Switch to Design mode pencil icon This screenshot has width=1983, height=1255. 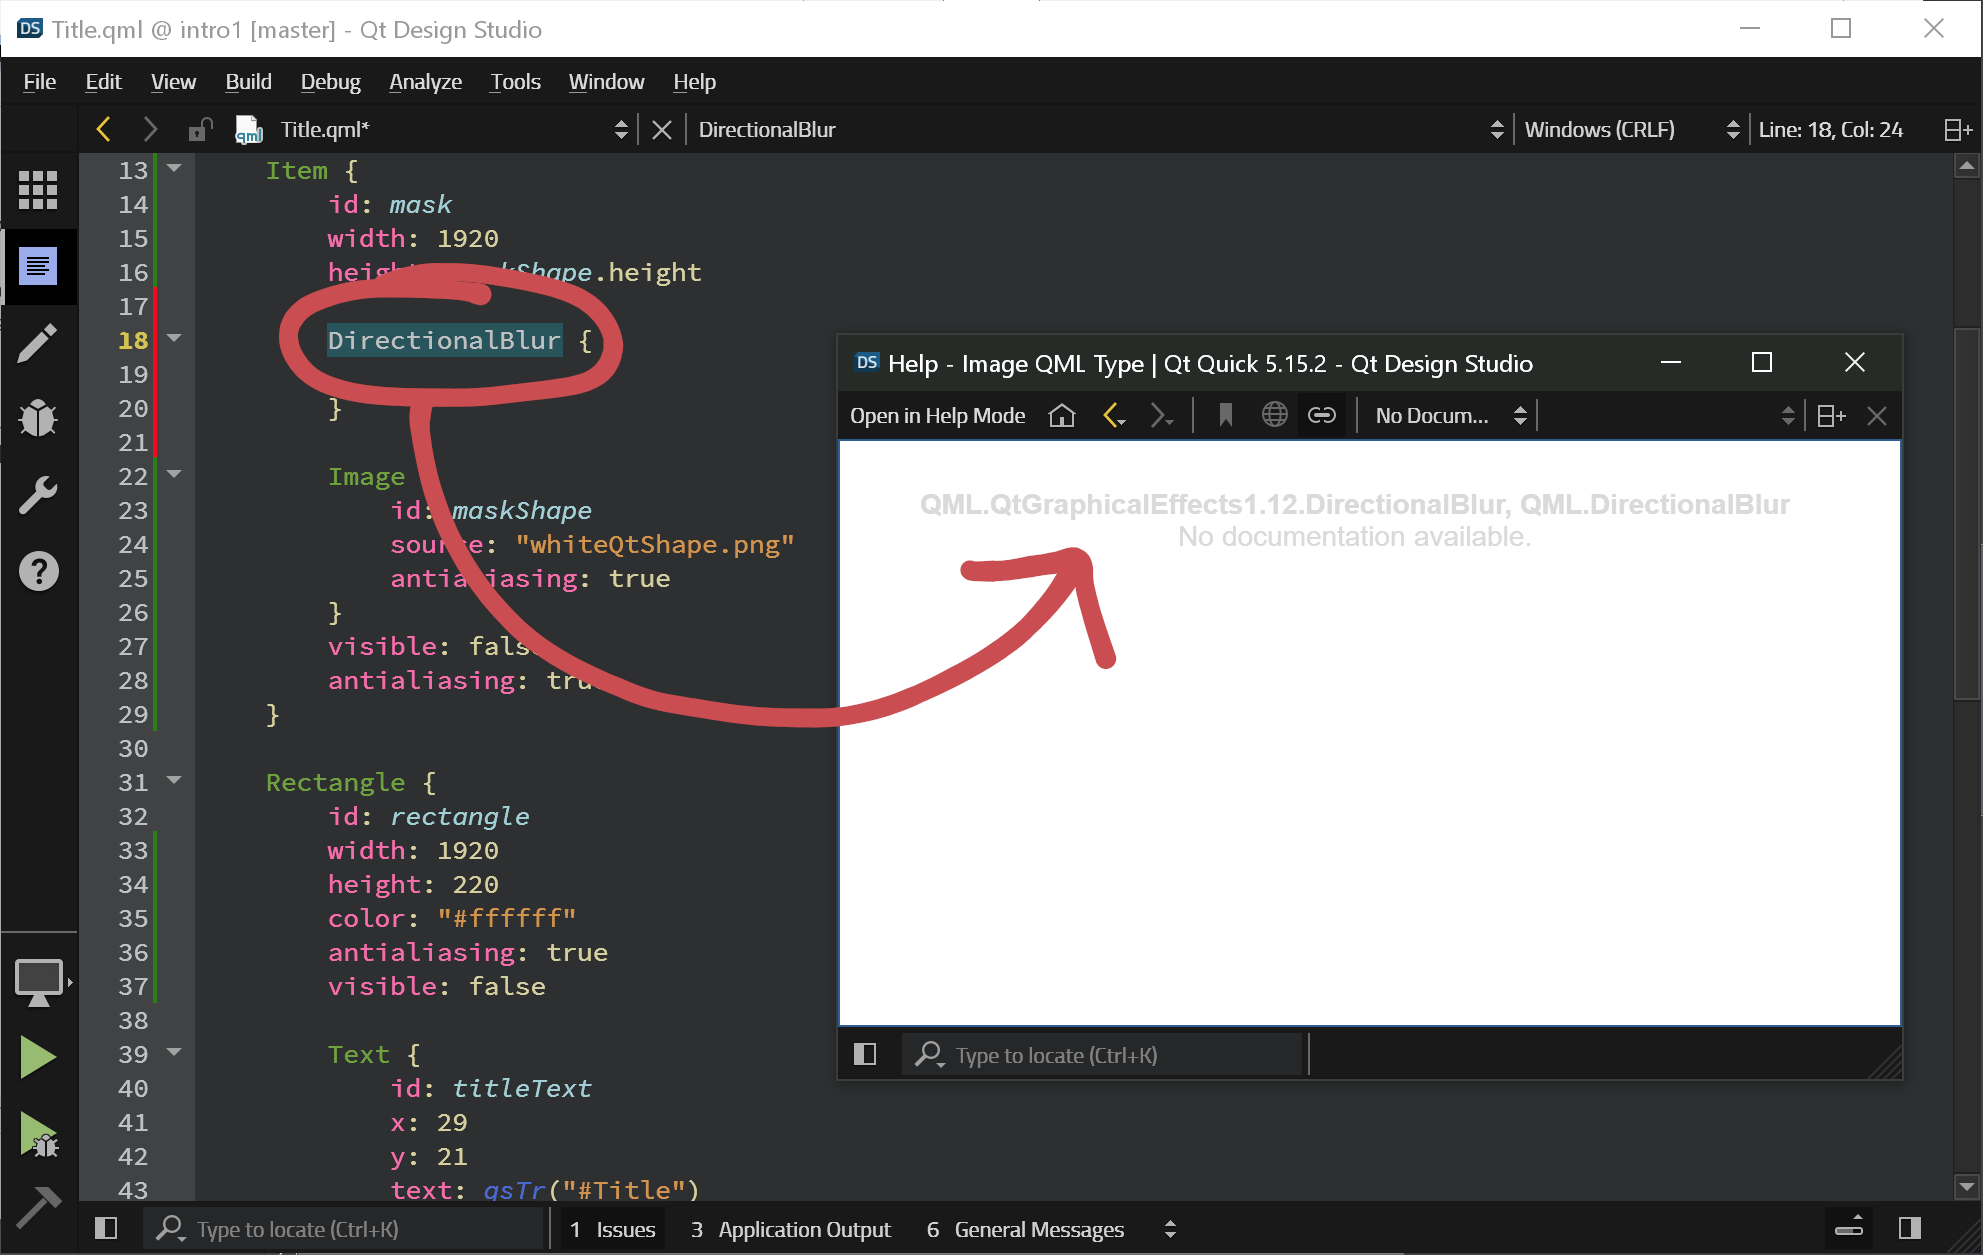tap(38, 344)
